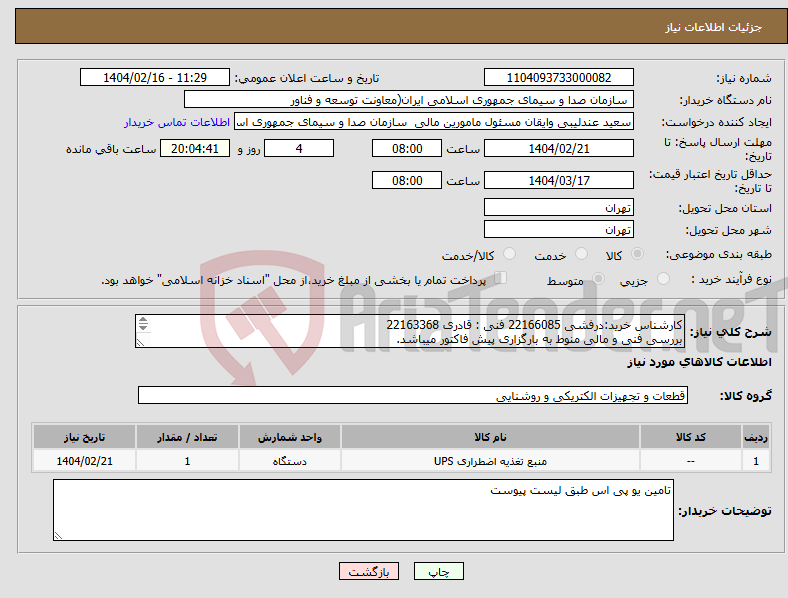Click the ردیف column header
788x598 pixels.
tap(756, 437)
